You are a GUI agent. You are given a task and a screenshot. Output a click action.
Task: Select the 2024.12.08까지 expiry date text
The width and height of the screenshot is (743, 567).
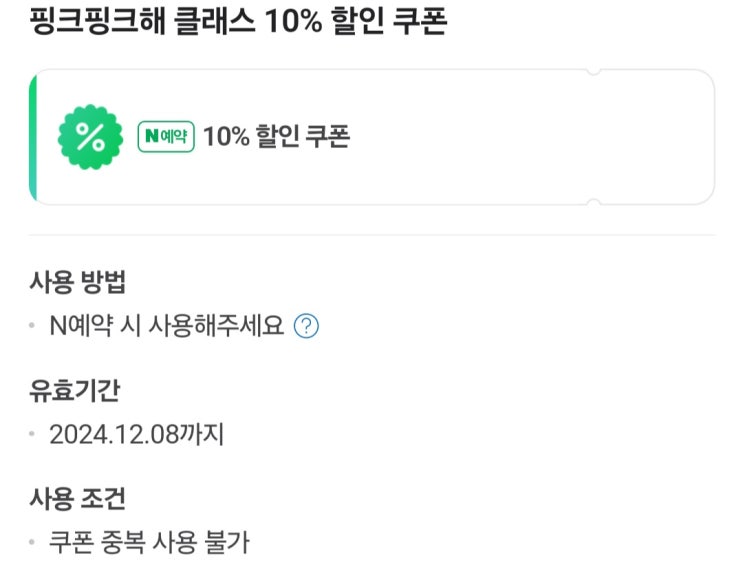click(138, 435)
